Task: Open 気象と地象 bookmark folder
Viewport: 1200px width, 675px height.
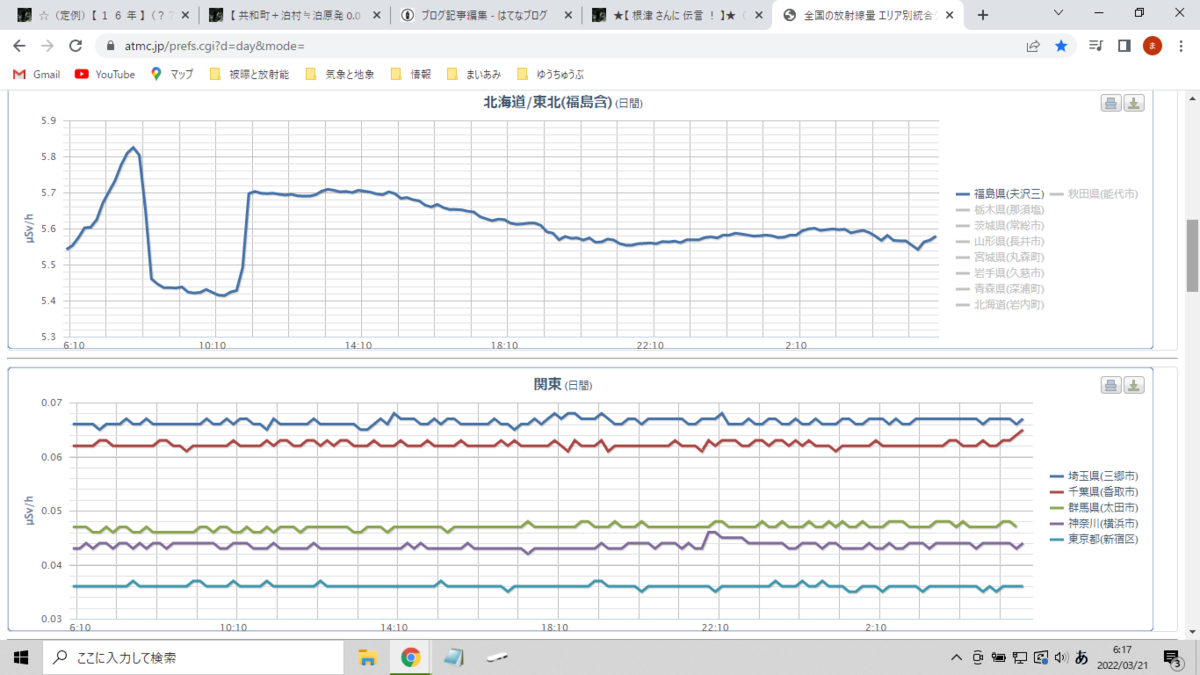Action: tap(340, 74)
